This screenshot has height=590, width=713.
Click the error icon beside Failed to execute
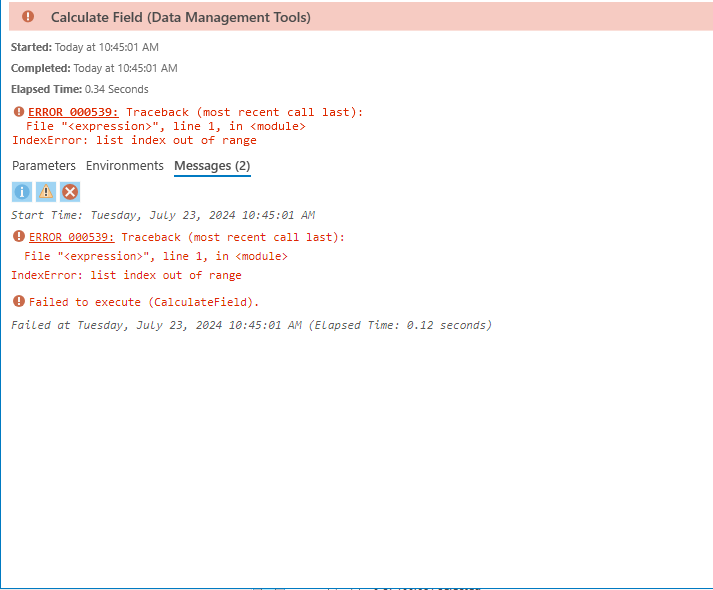(x=19, y=301)
